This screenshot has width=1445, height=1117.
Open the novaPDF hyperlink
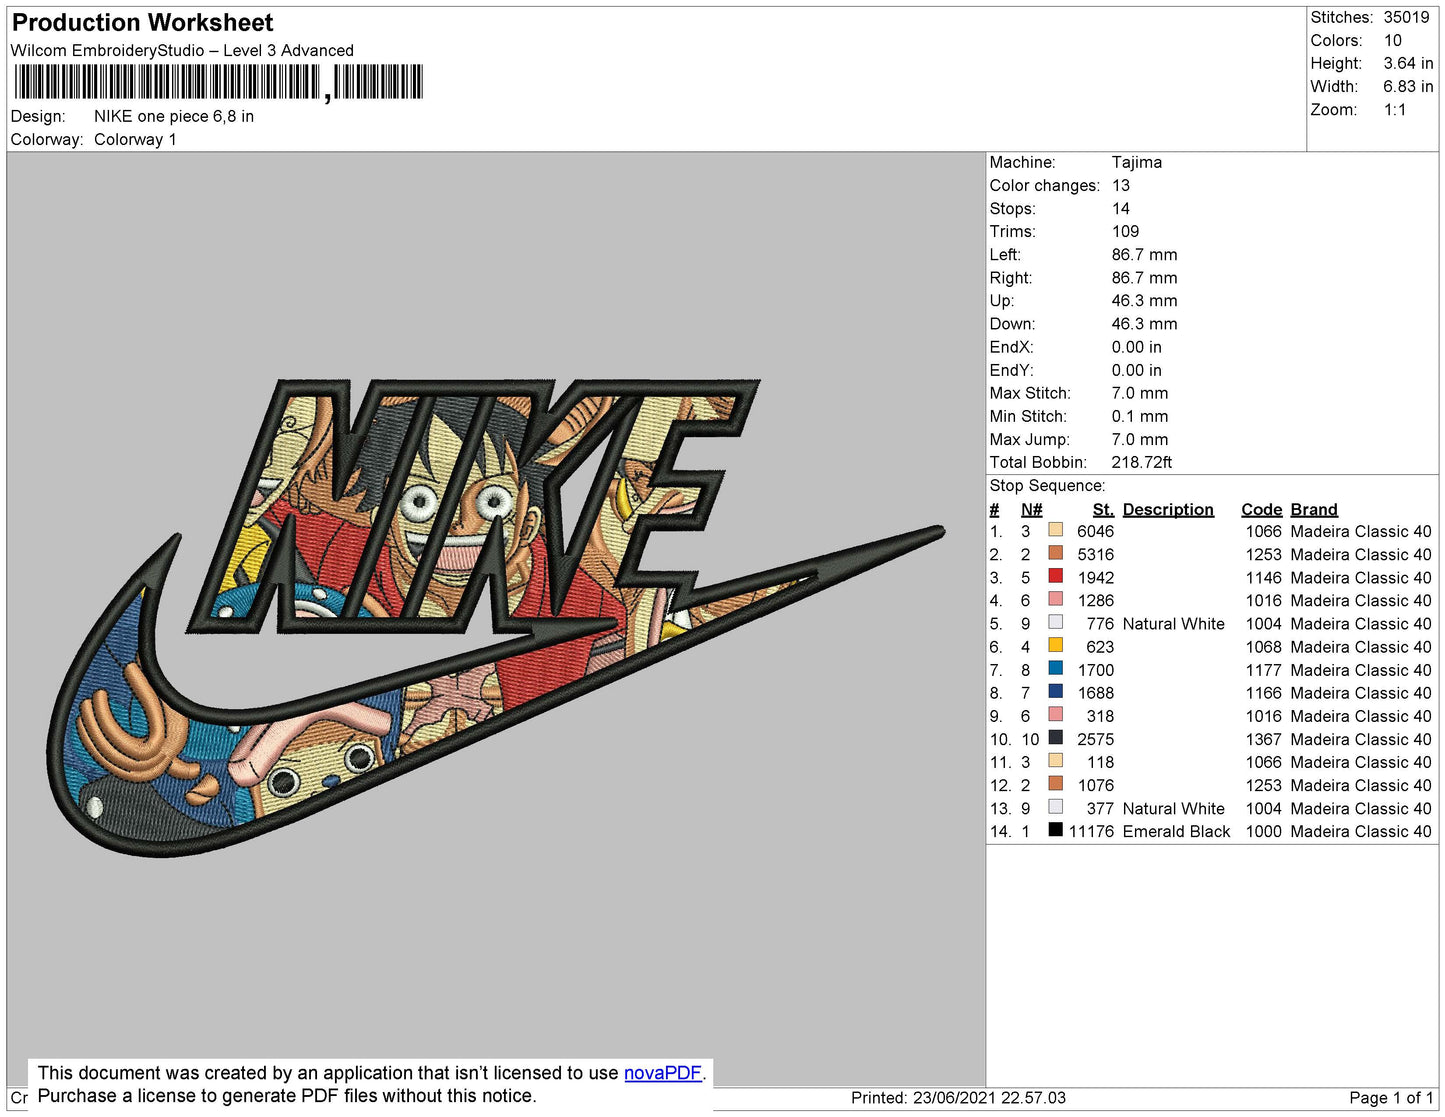click(x=662, y=1073)
